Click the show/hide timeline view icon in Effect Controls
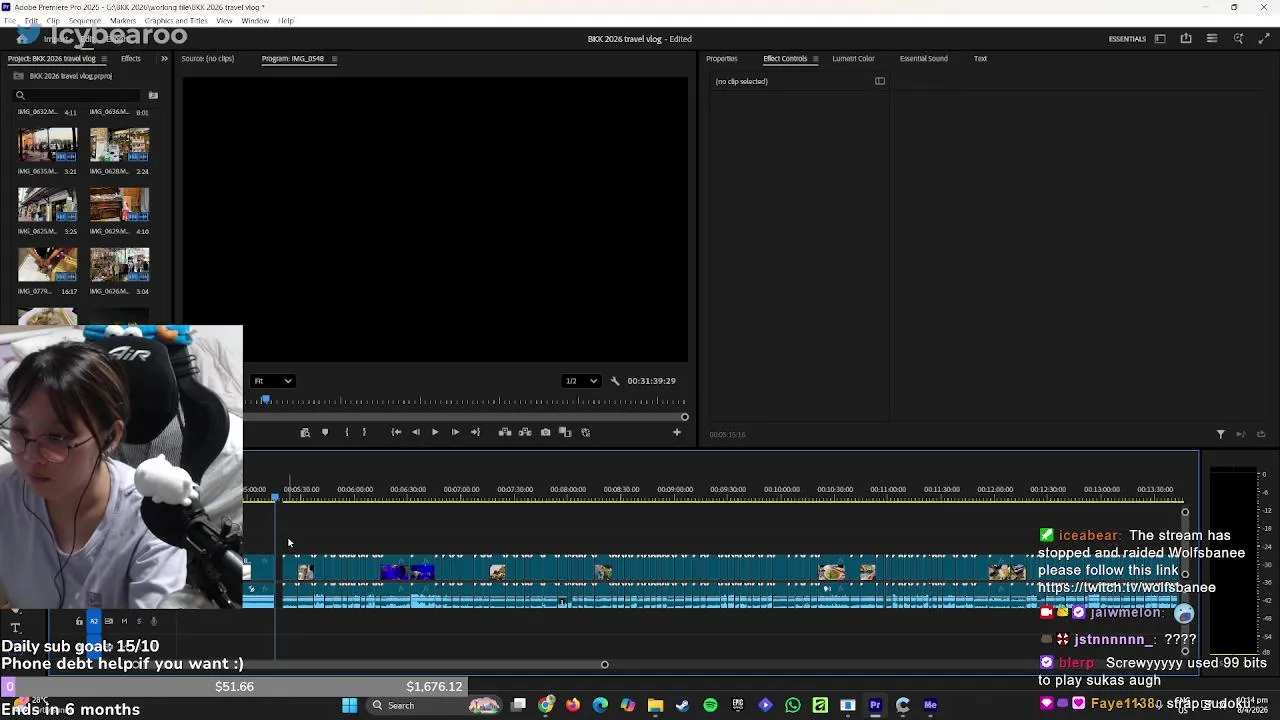This screenshot has height=720, width=1280. click(x=880, y=82)
